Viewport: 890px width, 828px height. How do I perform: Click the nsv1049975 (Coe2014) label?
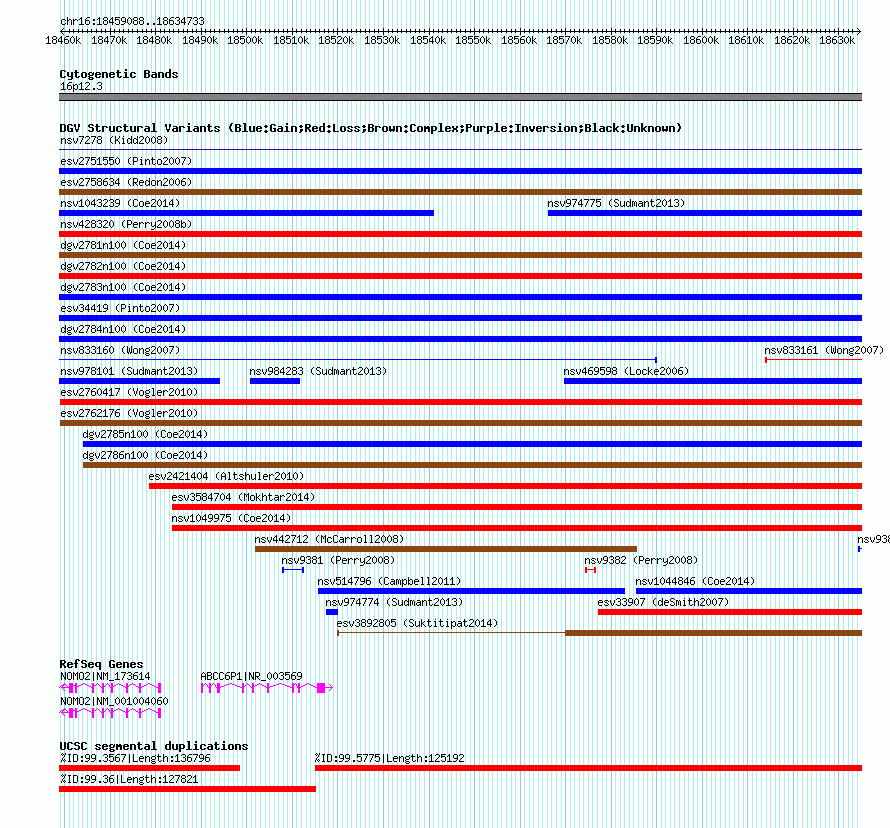[x=232, y=518]
